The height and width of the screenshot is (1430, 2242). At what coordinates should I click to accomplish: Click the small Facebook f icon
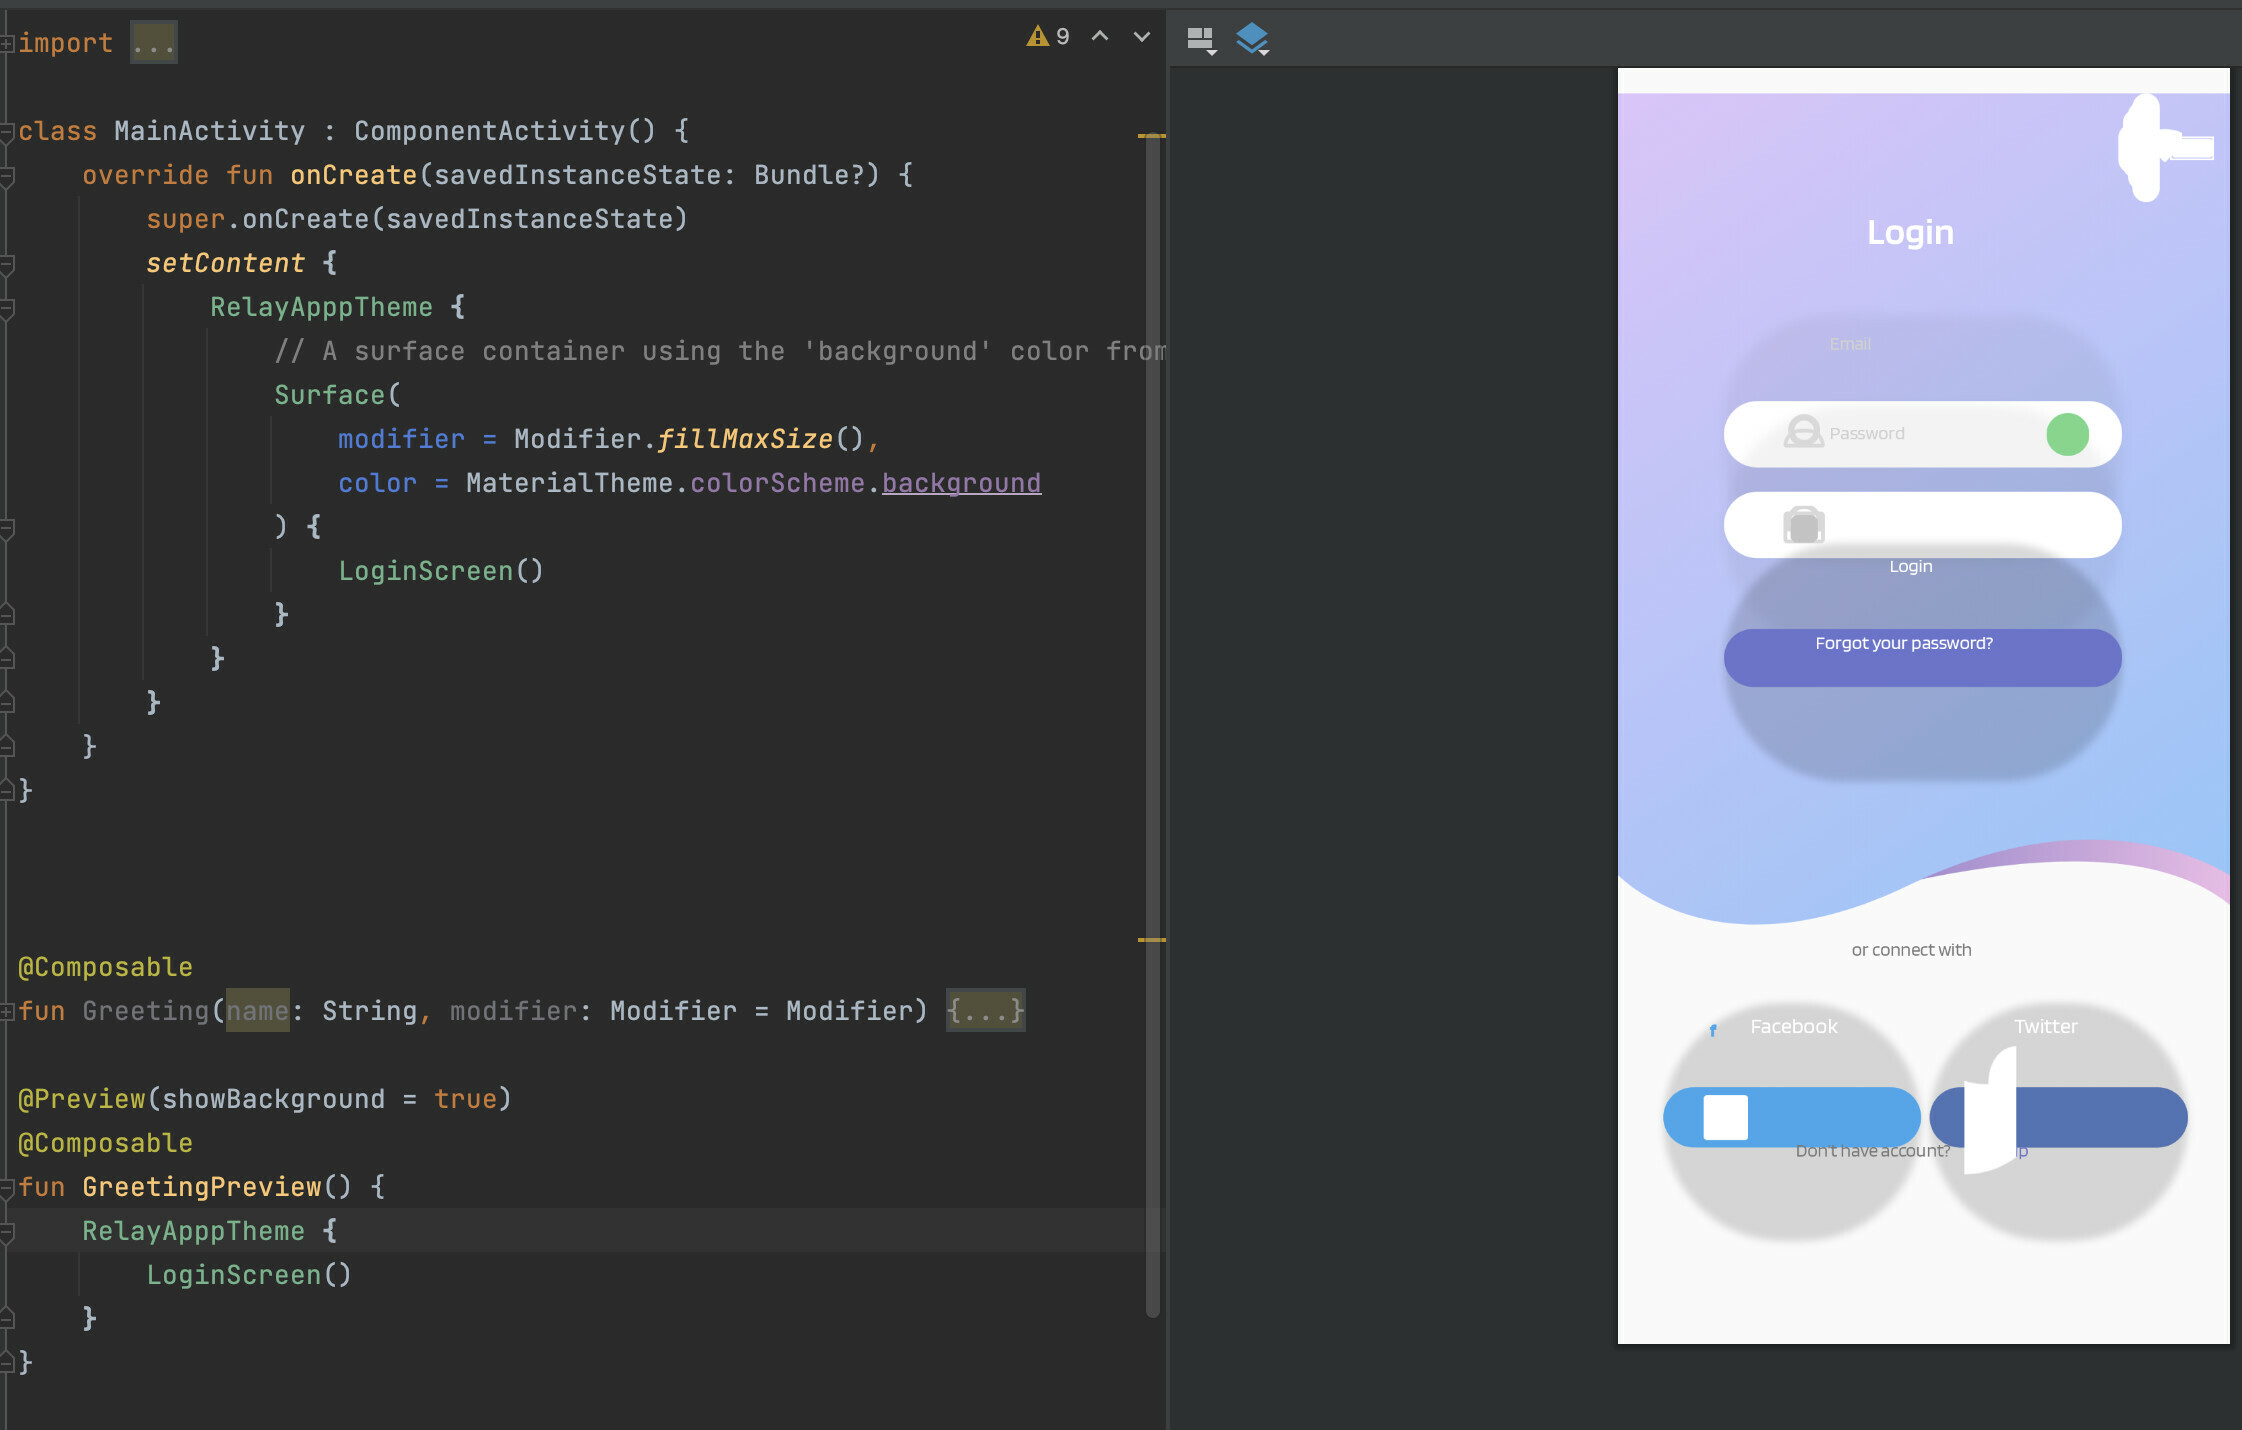click(1713, 1030)
